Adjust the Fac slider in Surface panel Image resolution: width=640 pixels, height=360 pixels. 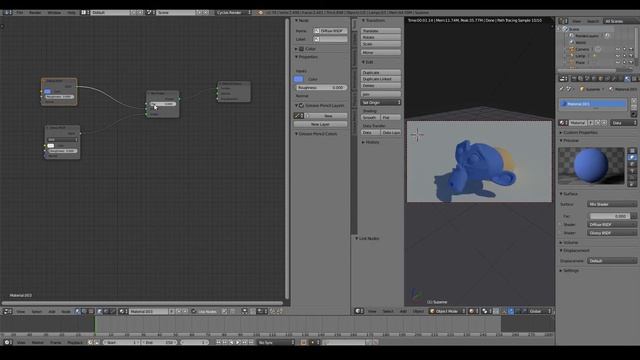[610, 216]
